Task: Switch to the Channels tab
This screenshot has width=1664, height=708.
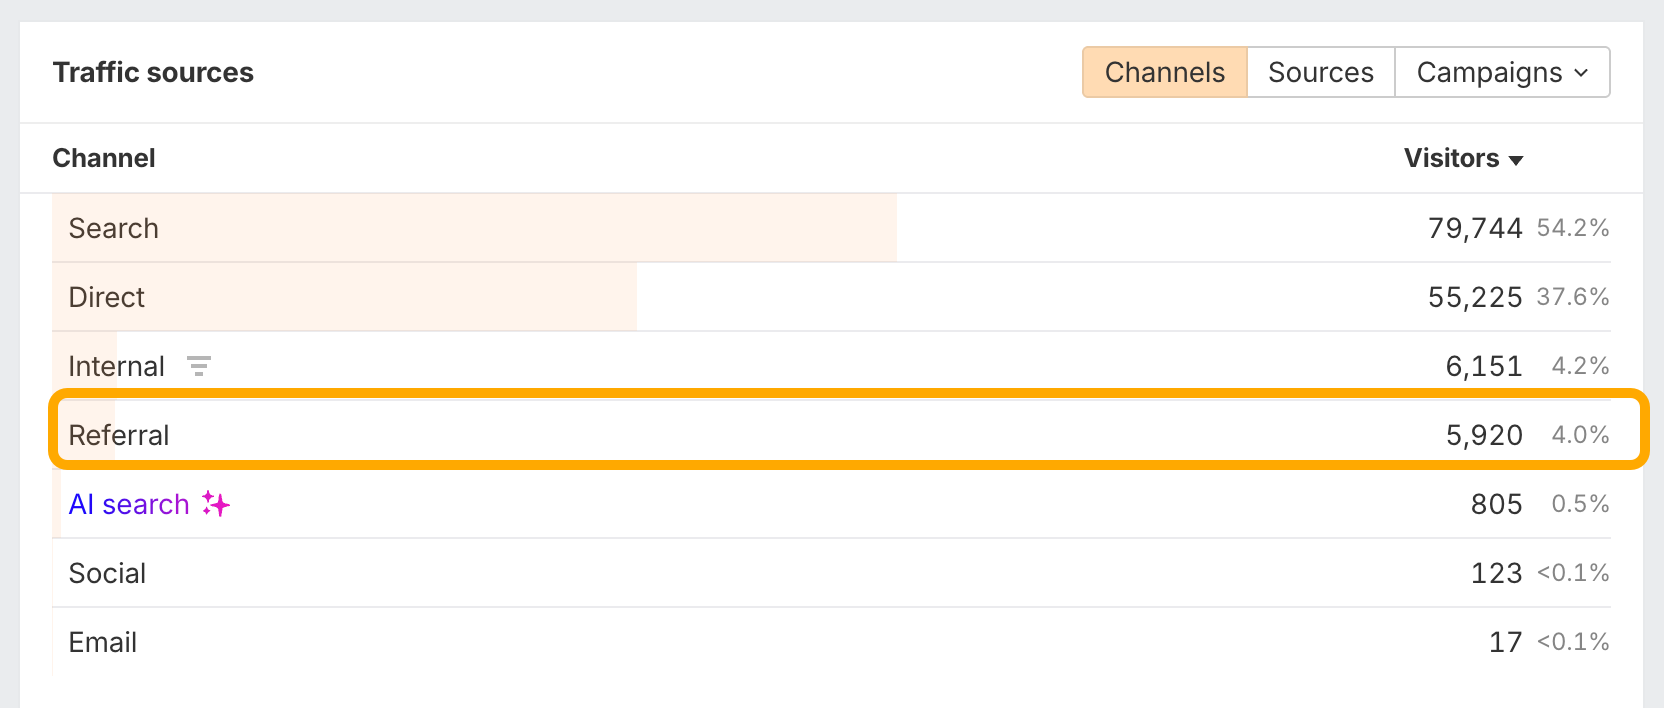Action: coord(1165,72)
